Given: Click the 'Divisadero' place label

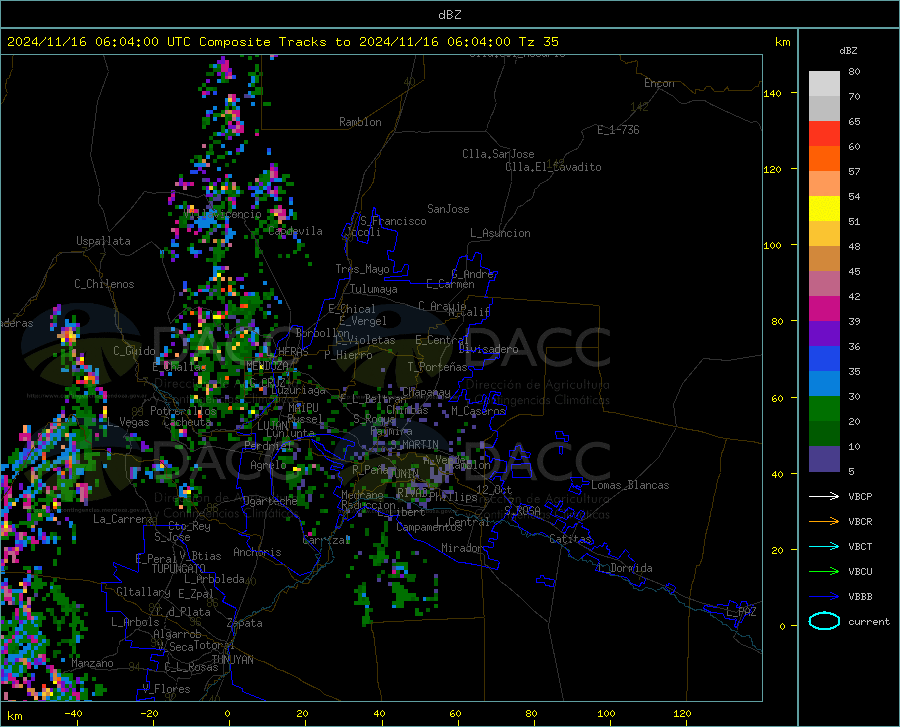Looking at the screenshot, I should pos(488,349).
